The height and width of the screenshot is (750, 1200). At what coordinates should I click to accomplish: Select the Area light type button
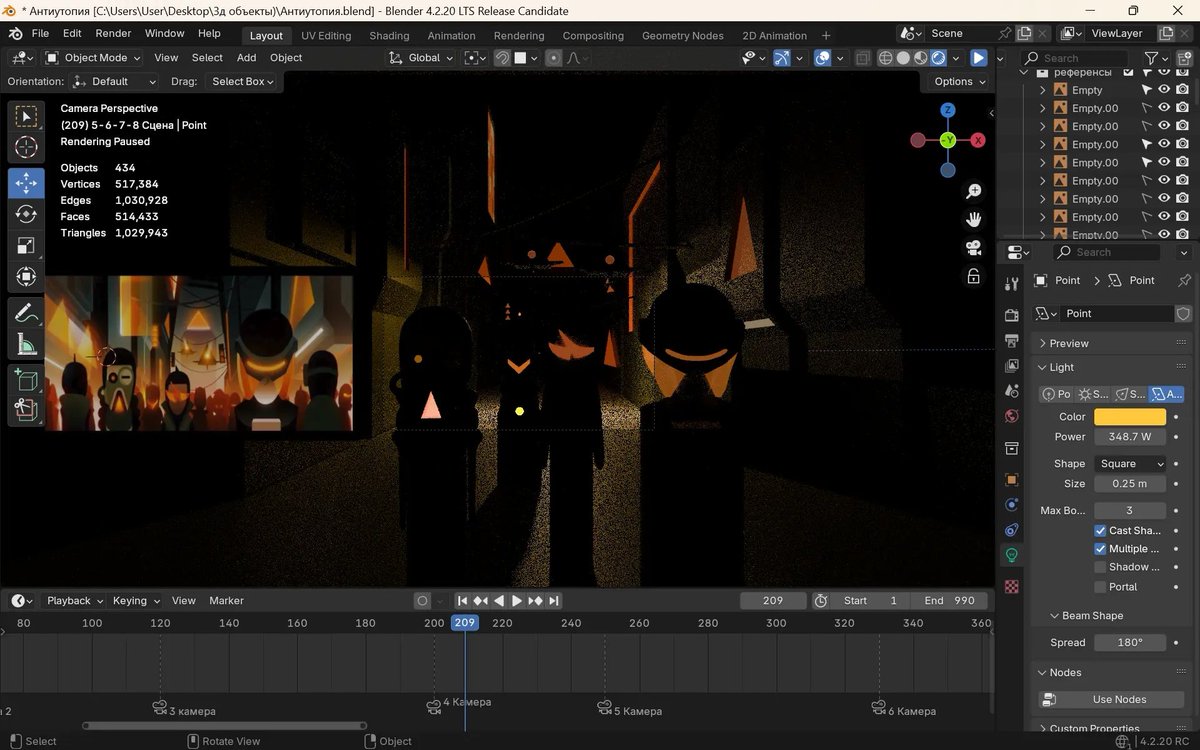point(1167,394)
